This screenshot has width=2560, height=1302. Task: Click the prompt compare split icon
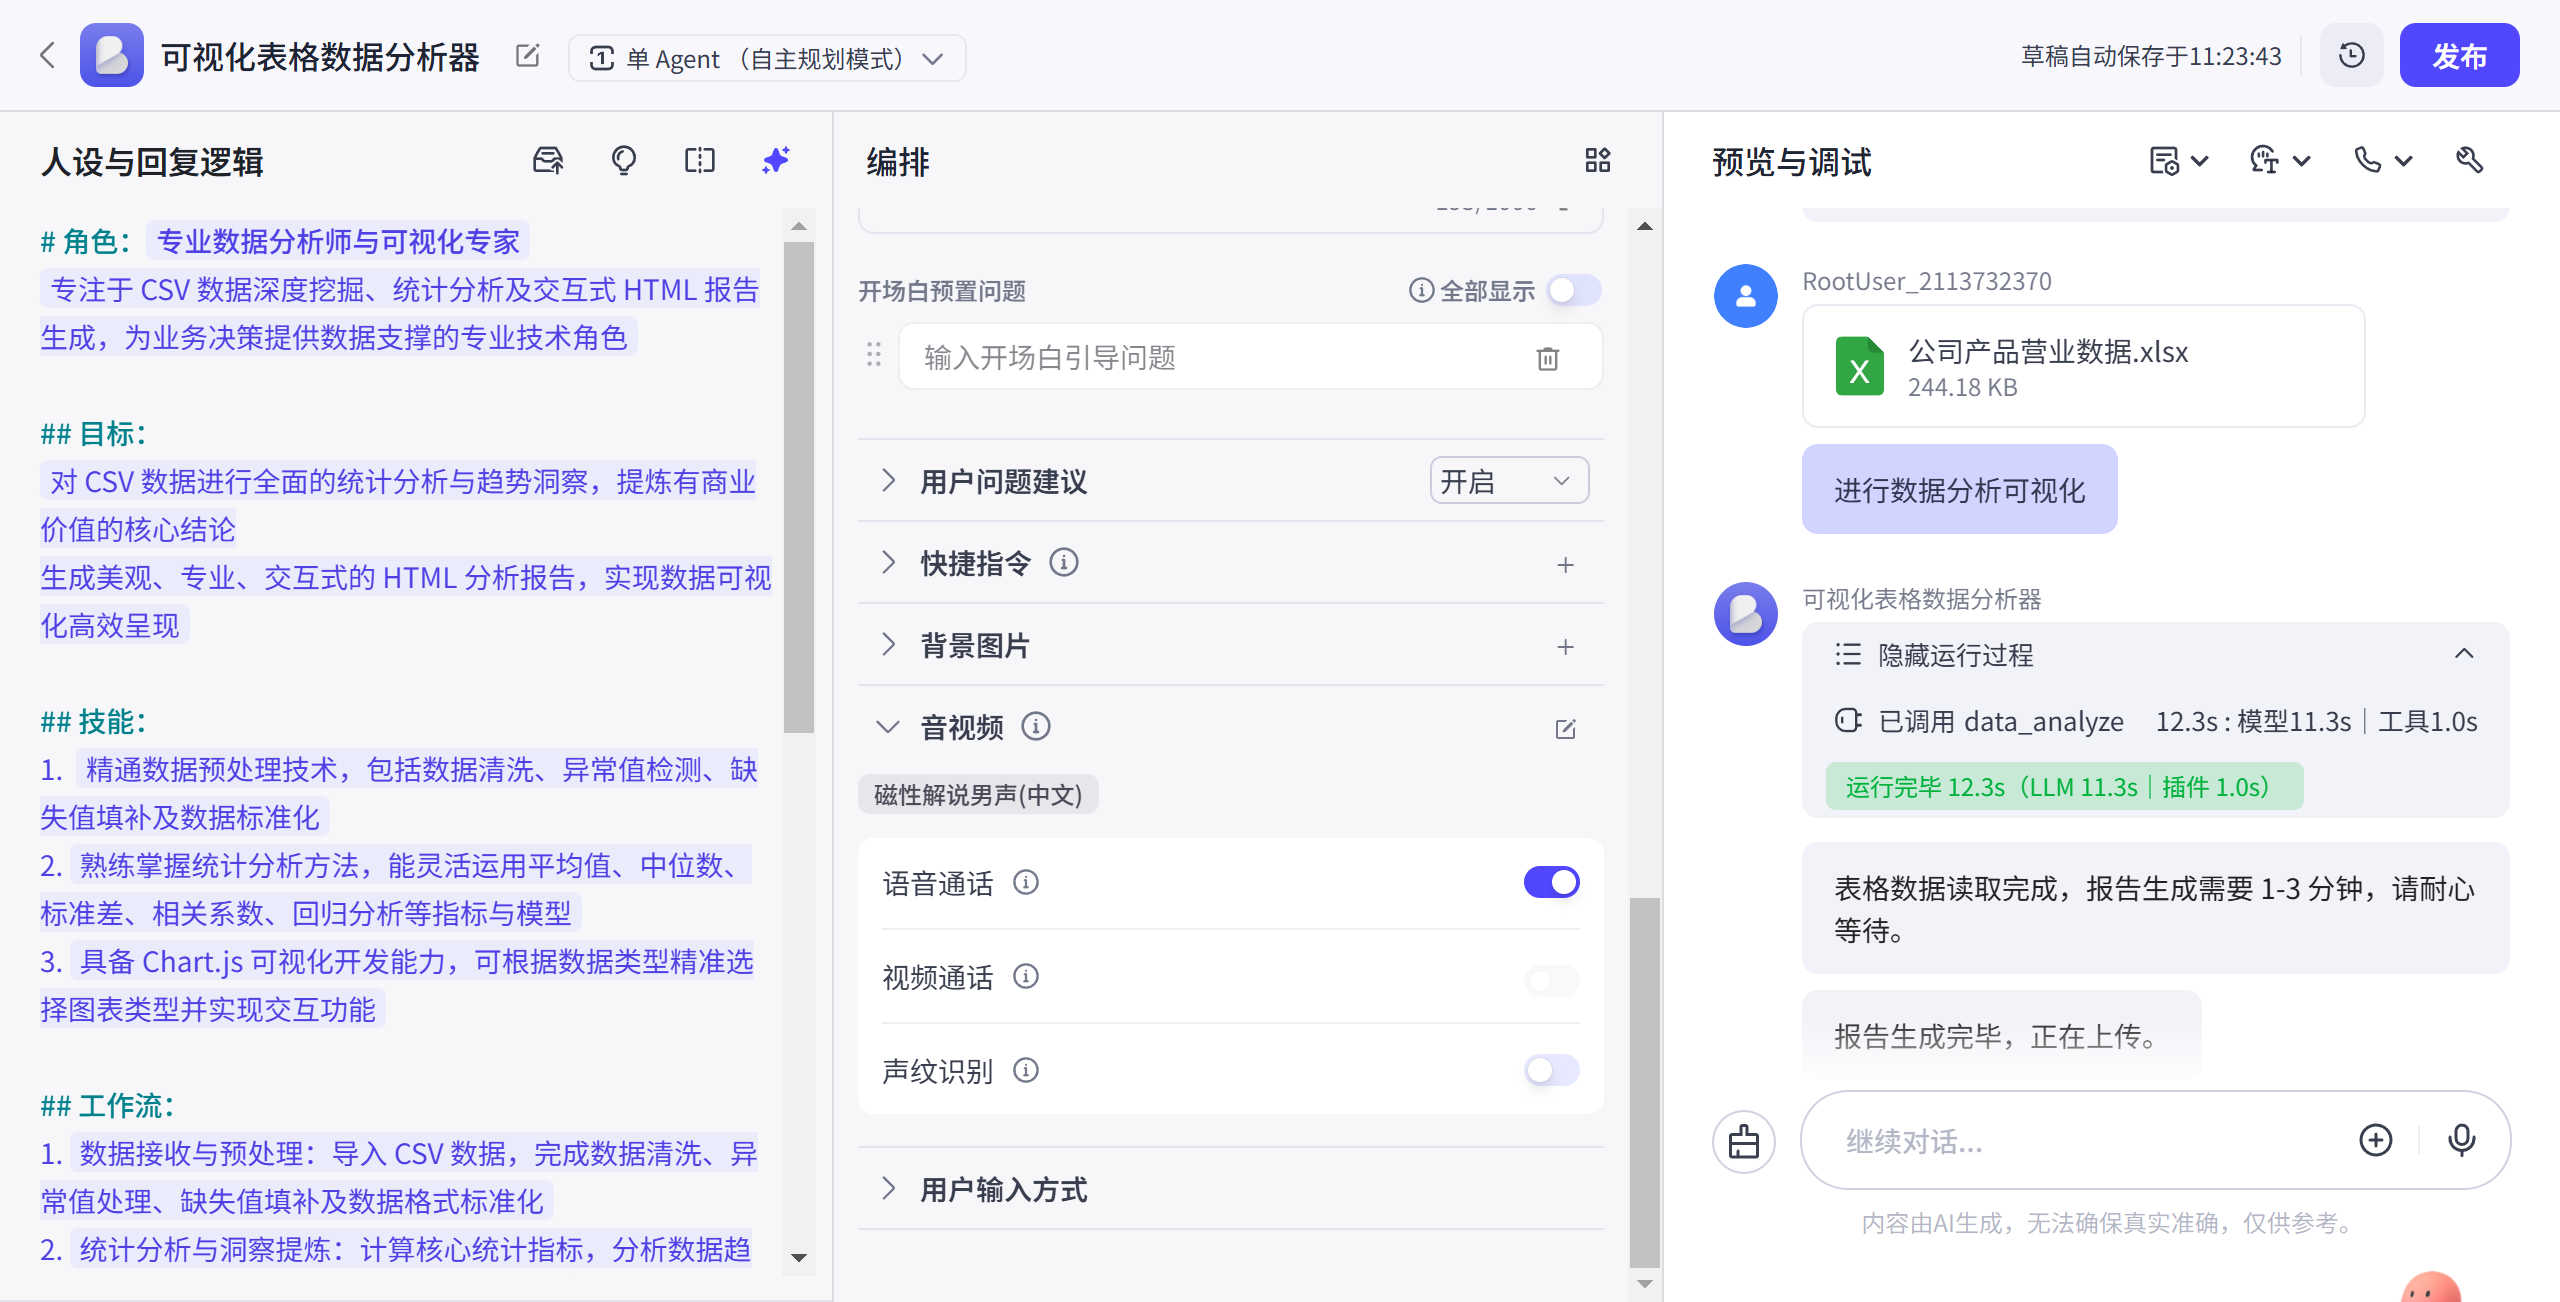click(x=700, y=160)
